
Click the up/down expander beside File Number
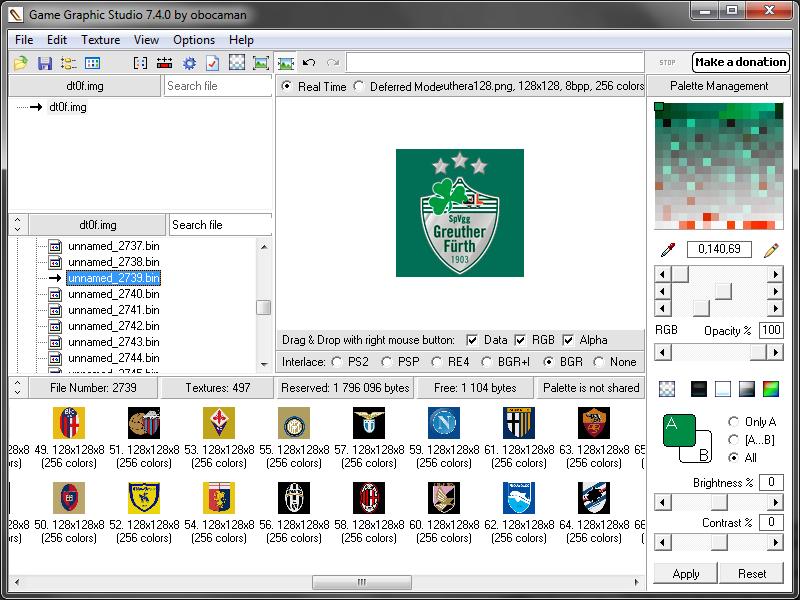pyautogui.click(x=18, y=388)
